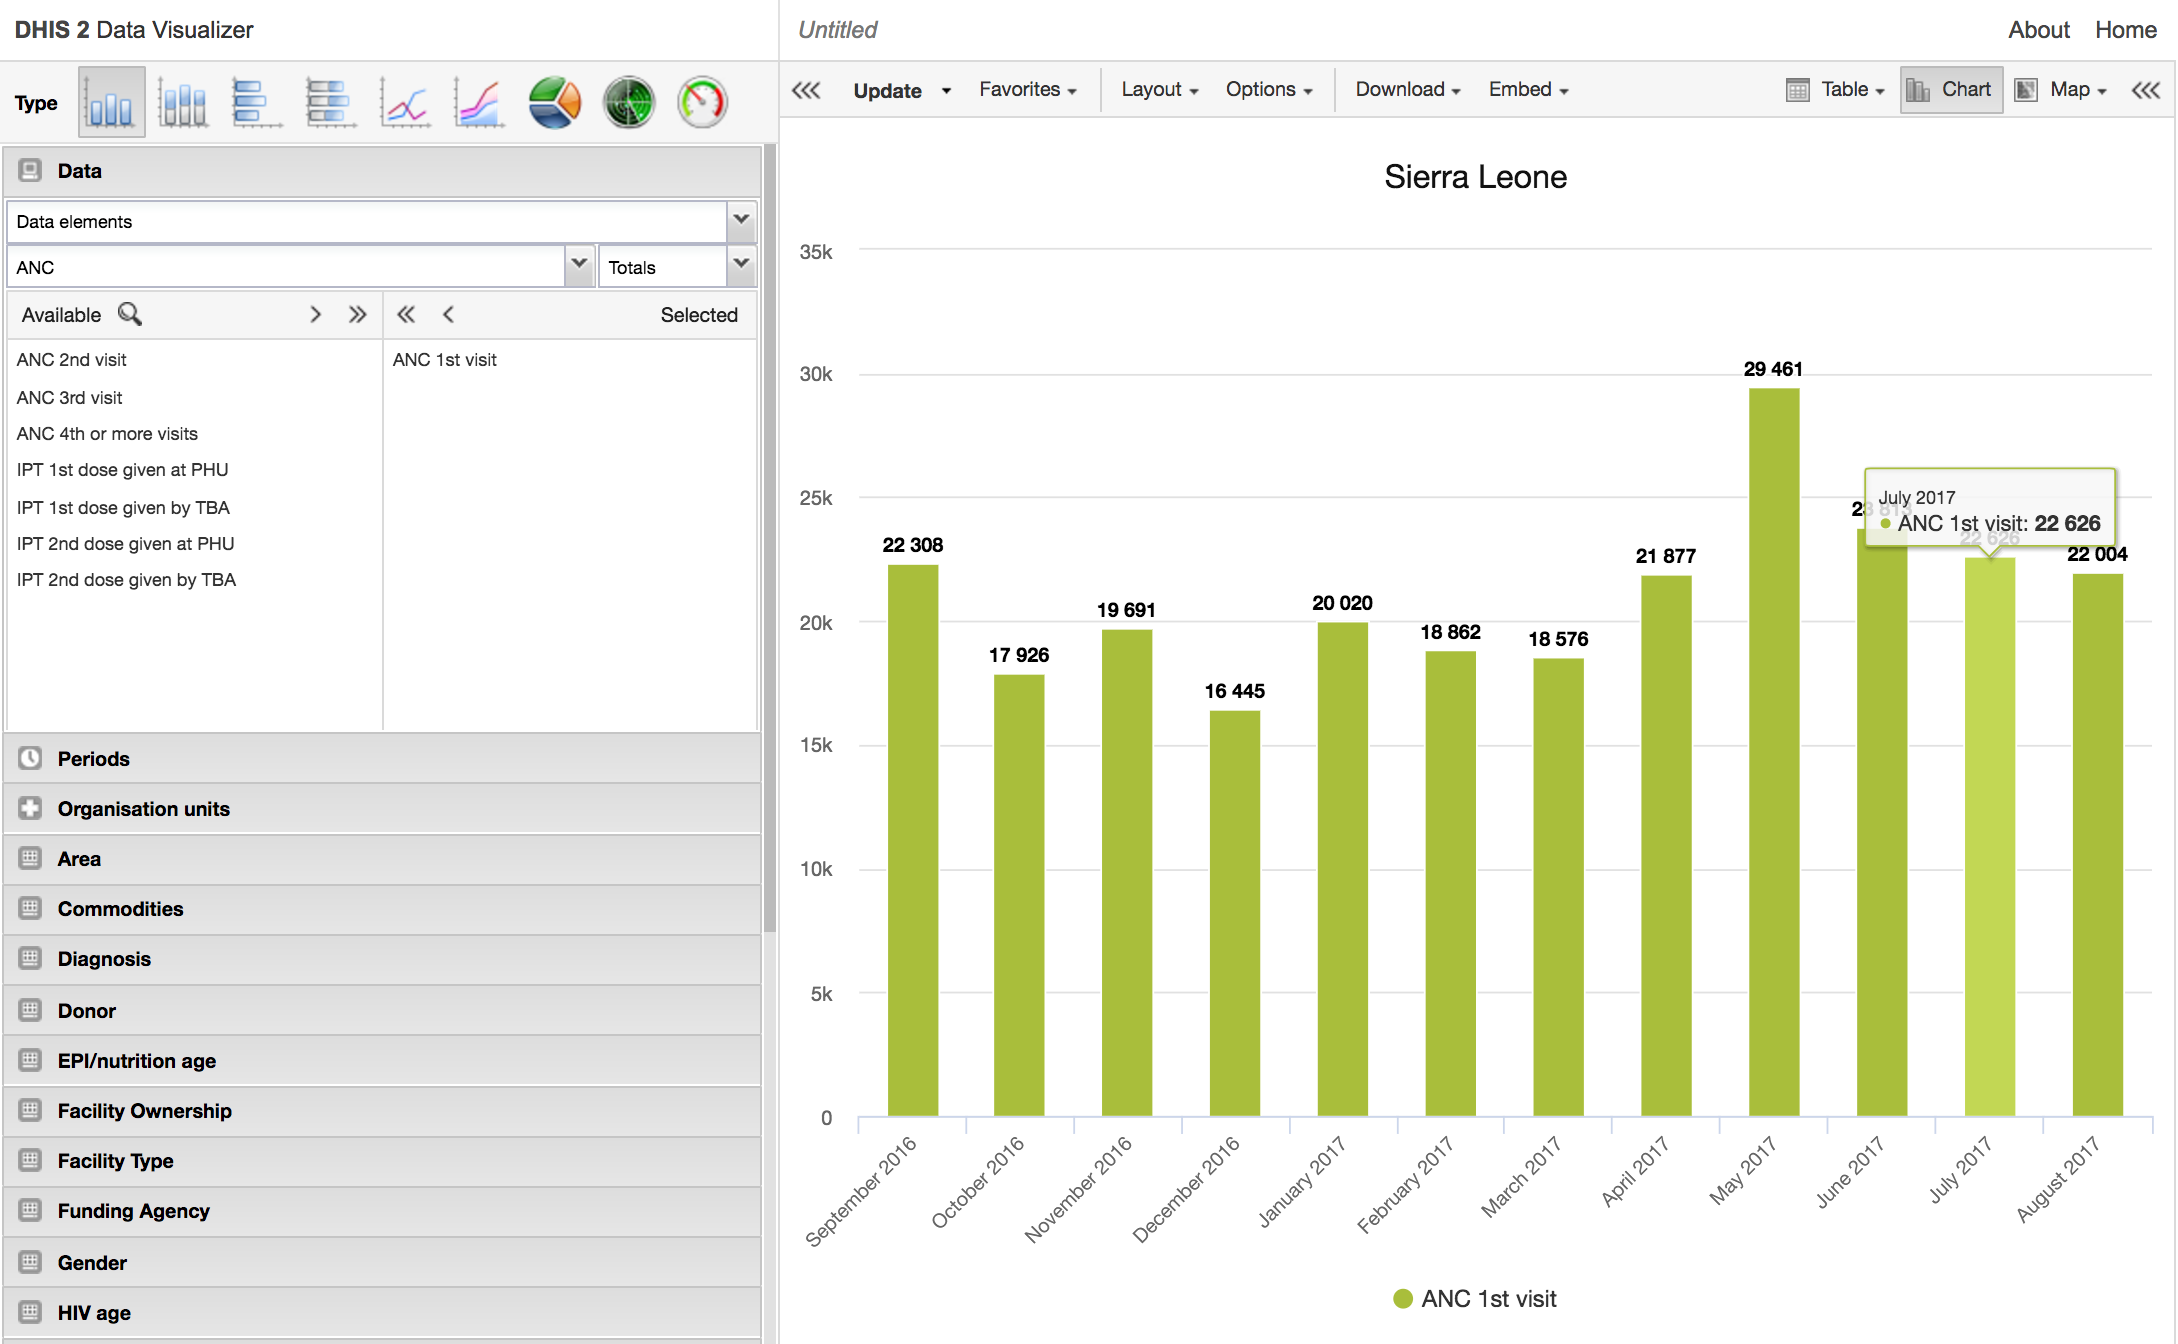Open the Totals dropdown
The width and height of the screenshot is (2178, 1344).
[741, 266]
